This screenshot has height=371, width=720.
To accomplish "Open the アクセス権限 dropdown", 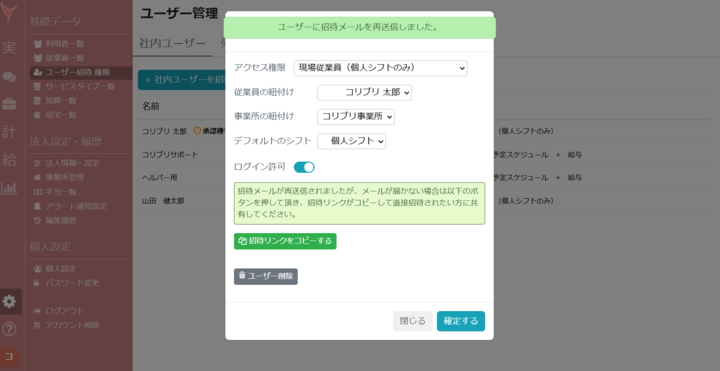I will [x=381, y=68].
